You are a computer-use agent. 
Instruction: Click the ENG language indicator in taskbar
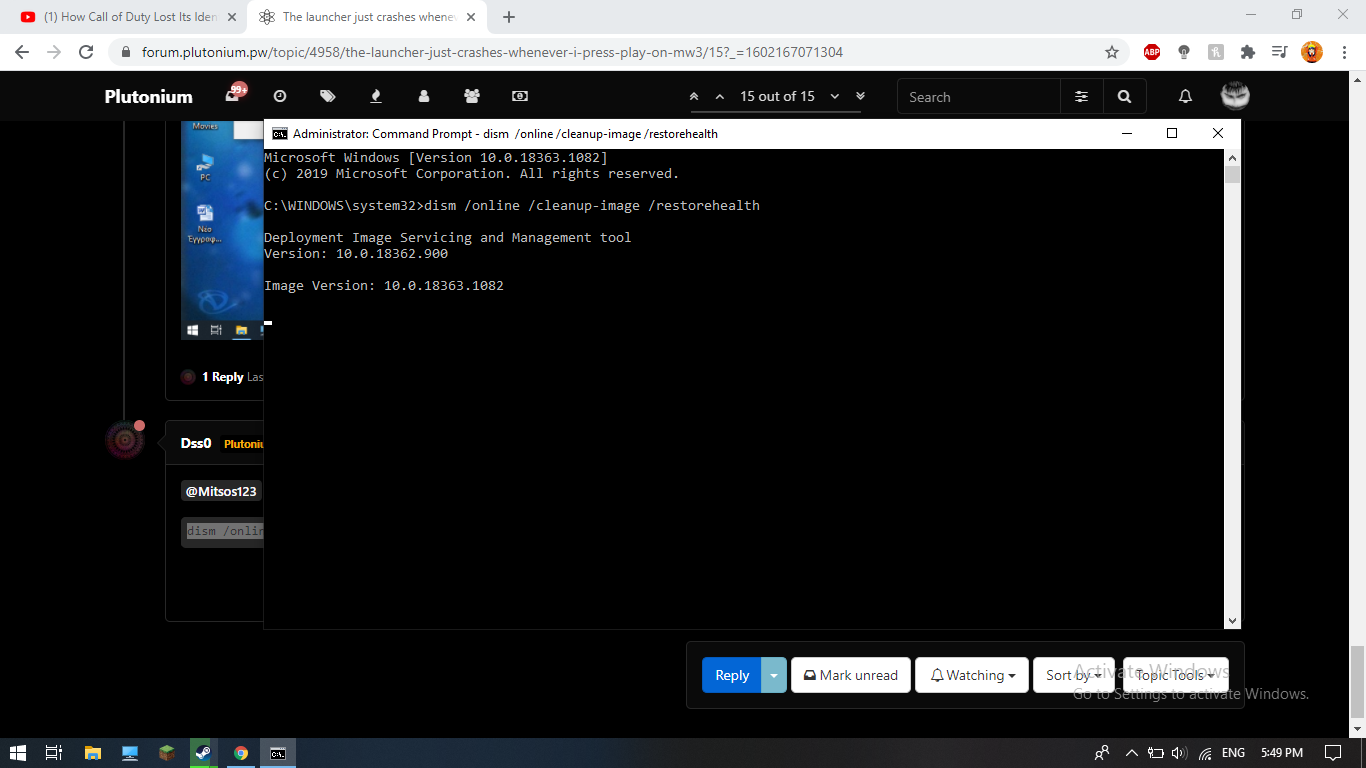point(1233,753)
